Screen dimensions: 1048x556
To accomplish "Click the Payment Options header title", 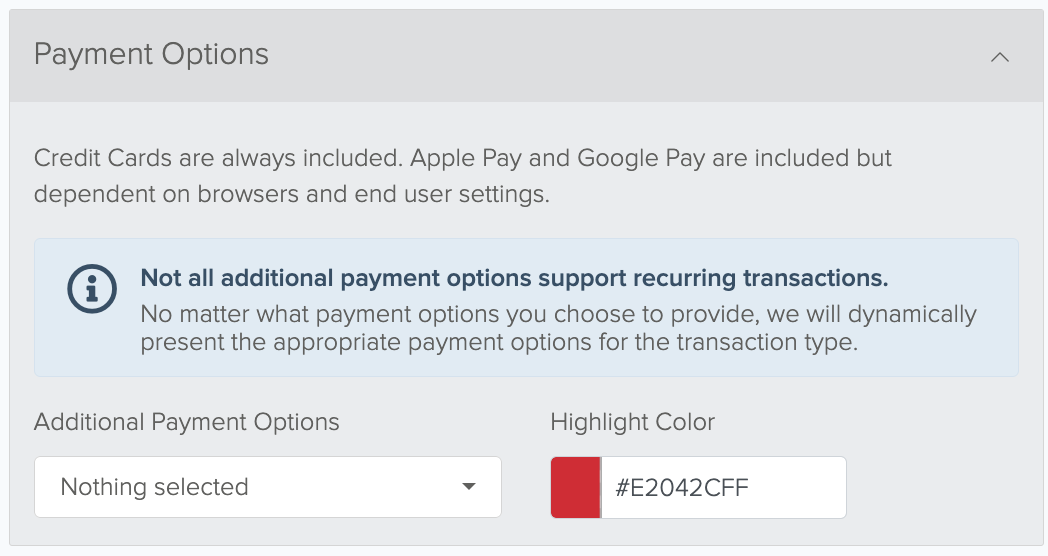I will pos(151,54).
